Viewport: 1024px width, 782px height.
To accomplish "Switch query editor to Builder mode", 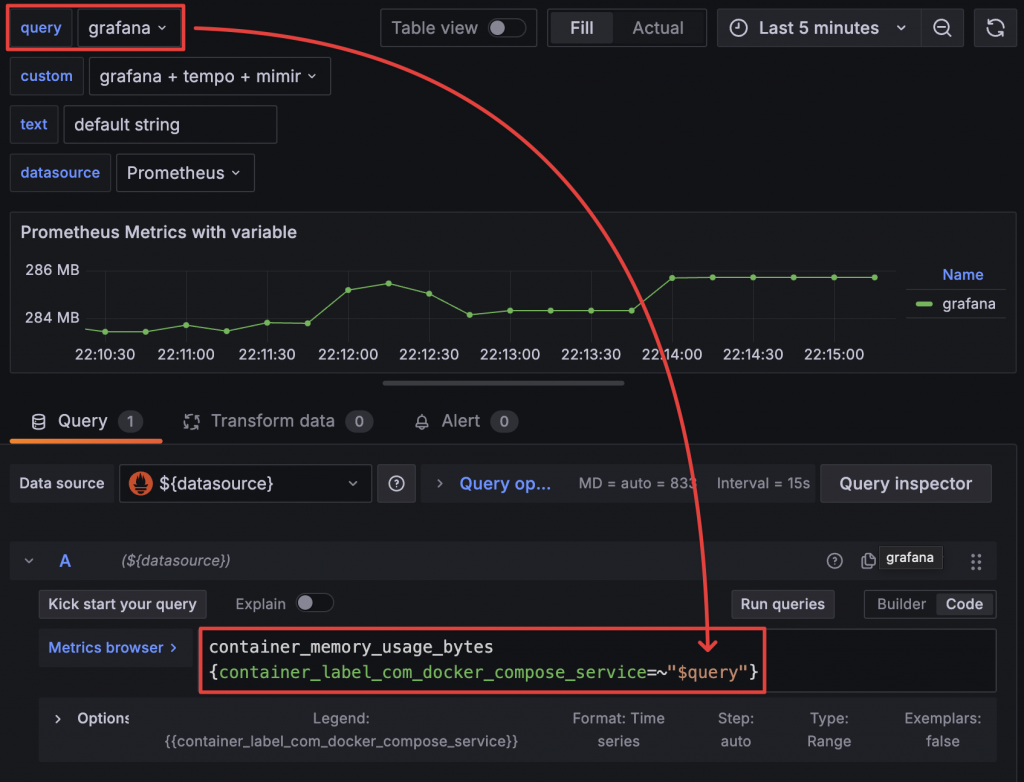I will point(901,604).
